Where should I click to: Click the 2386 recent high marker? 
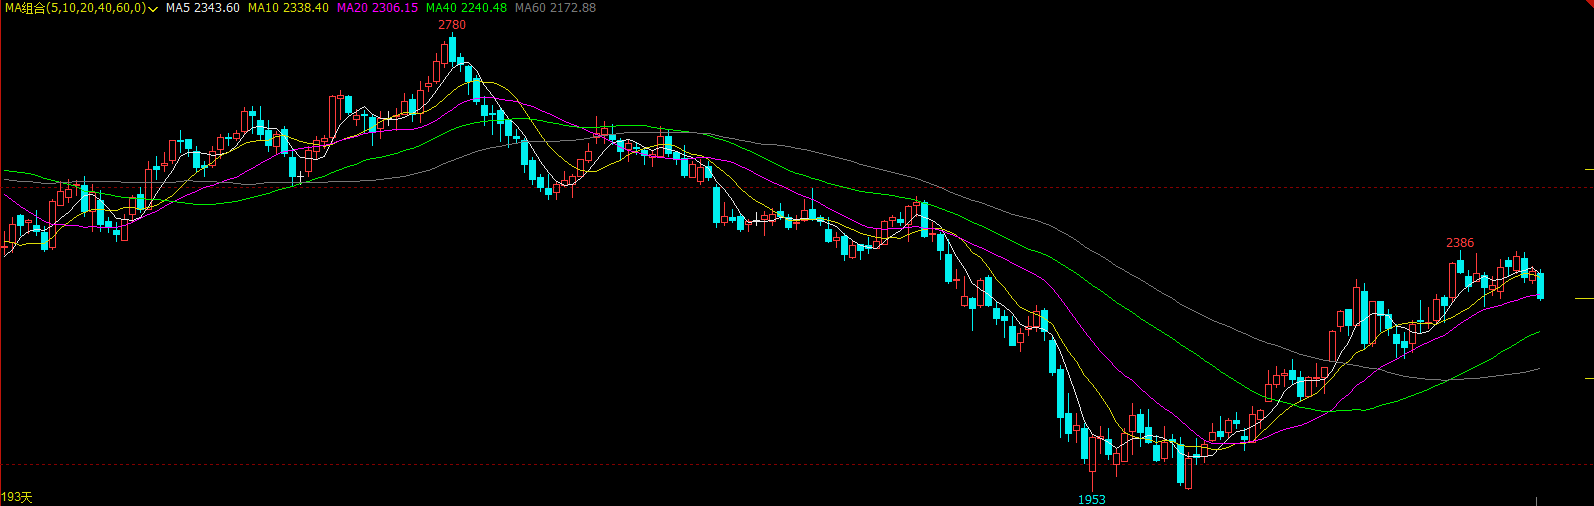pyautogui.click(x=1460, y=243)
